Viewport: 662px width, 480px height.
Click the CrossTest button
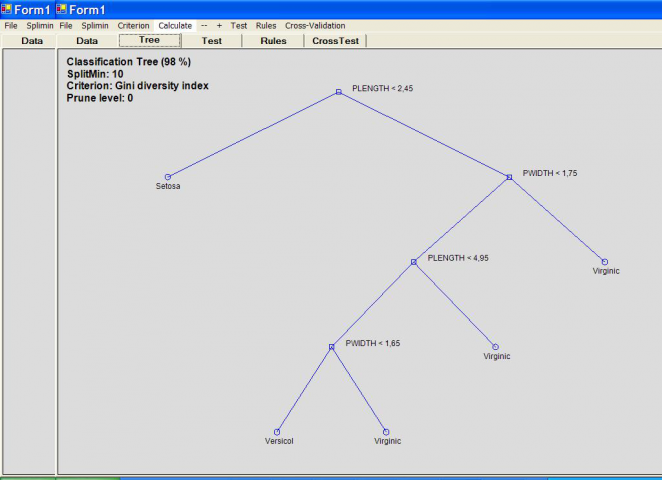336,41
